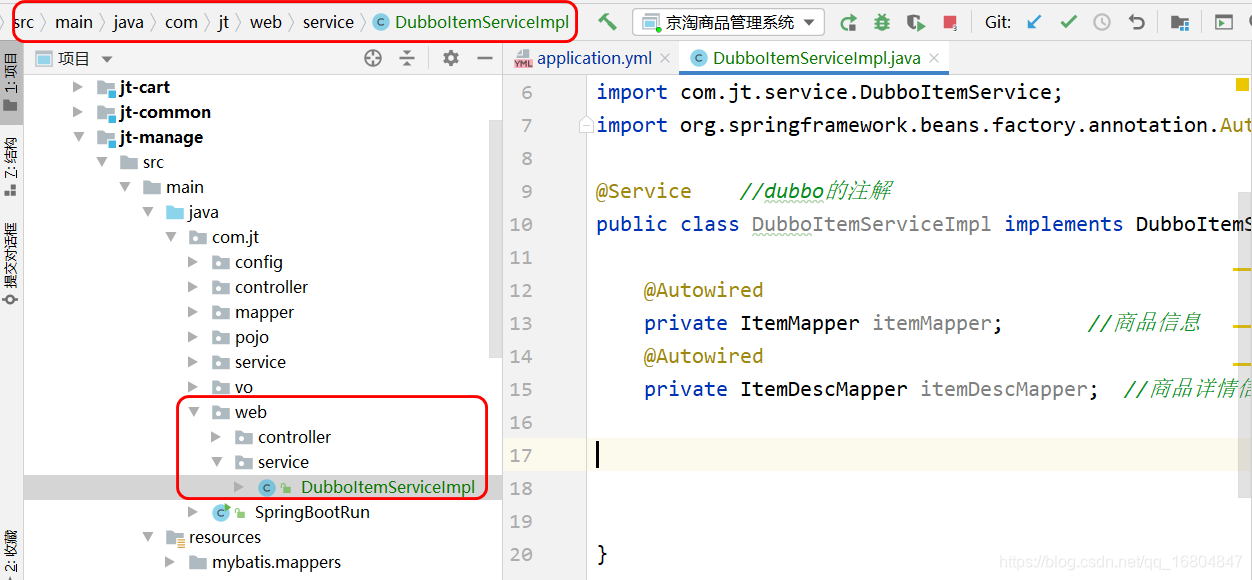Collapse the main folder arrow
The image size is (1252, 580).
[124, 187]
